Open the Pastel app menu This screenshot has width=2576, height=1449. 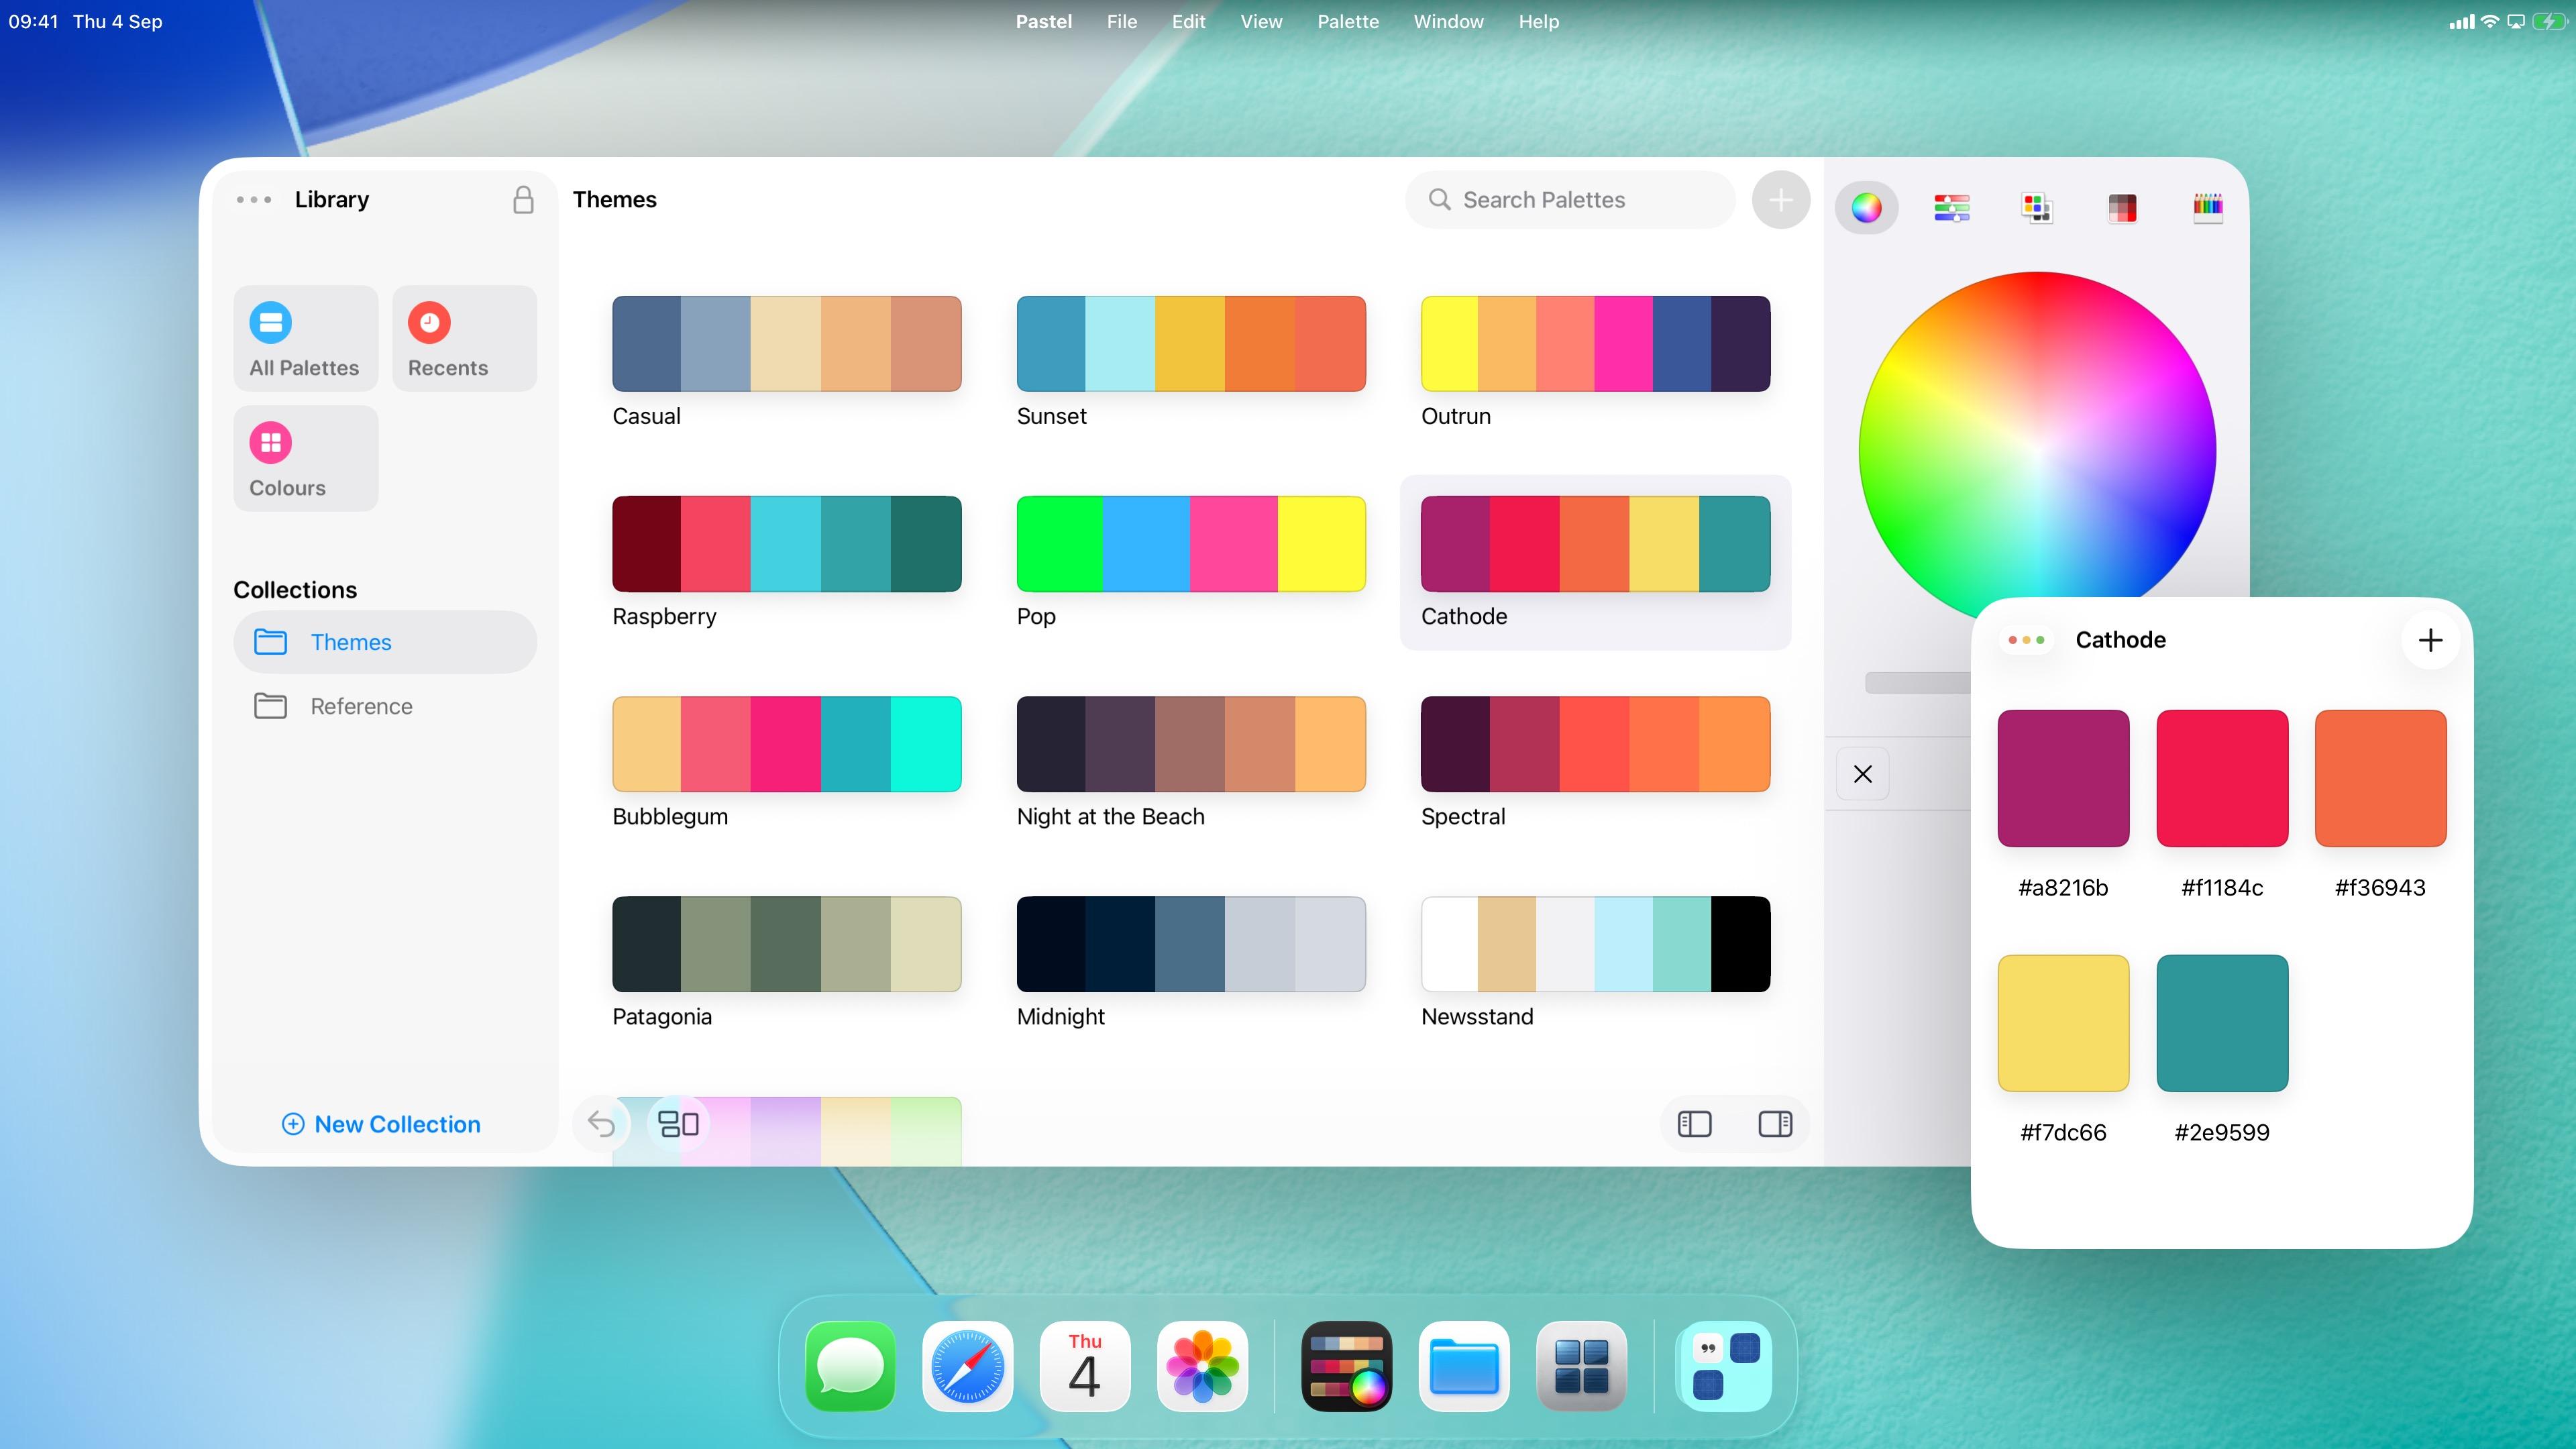pyautogui.click(x=1044, y=21)
